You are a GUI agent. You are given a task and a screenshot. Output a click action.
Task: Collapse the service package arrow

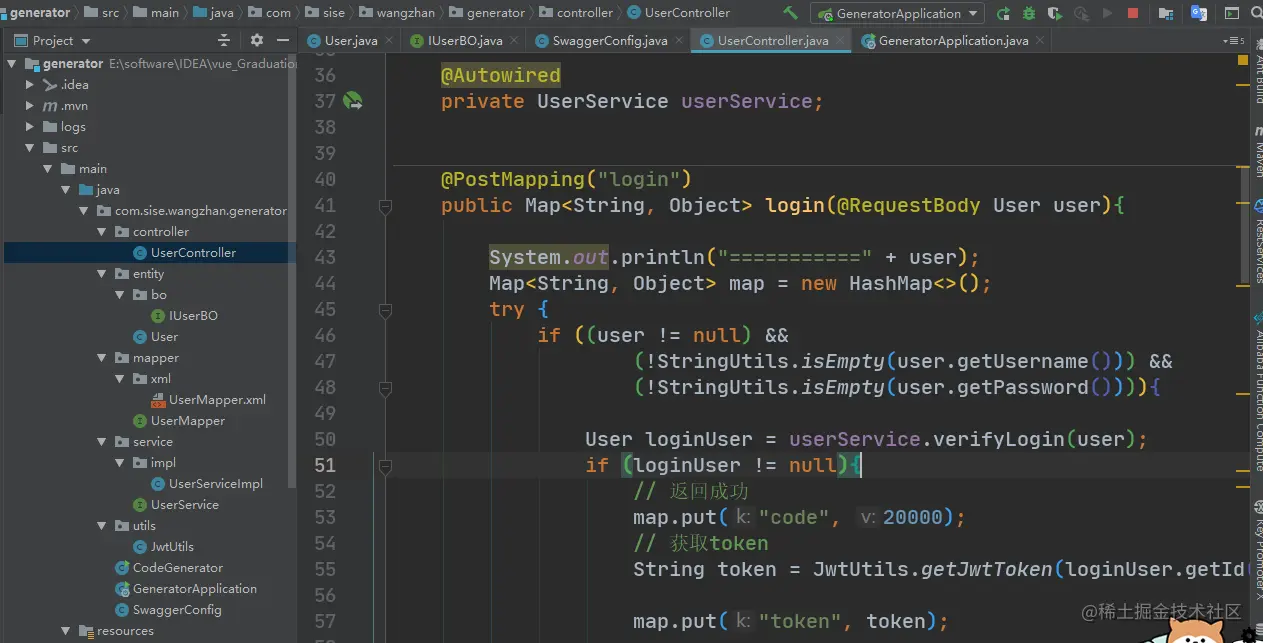pos(102,442)
